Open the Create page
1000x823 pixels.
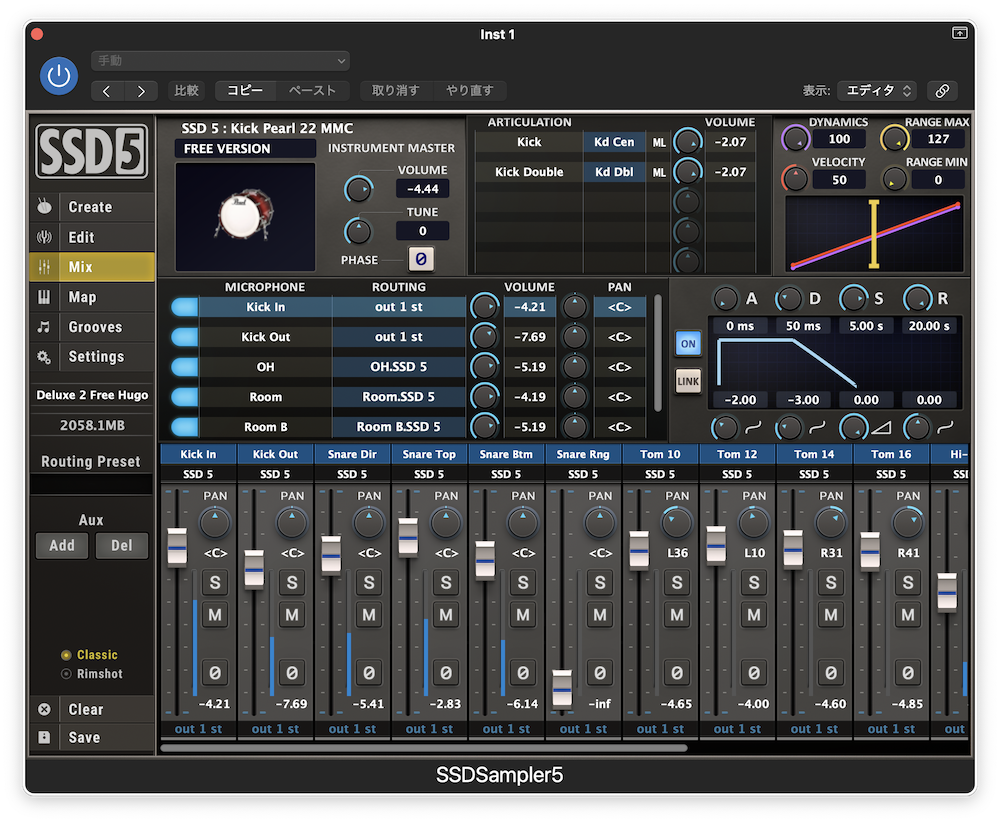92,207
